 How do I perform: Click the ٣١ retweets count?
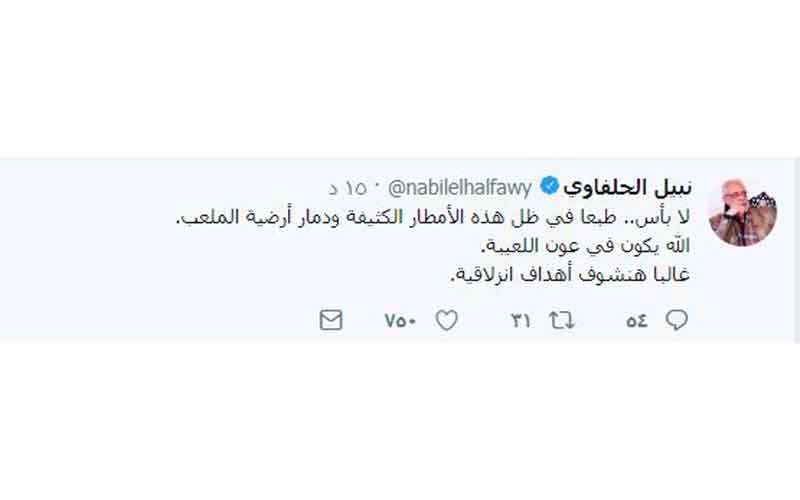pos(521,321)
